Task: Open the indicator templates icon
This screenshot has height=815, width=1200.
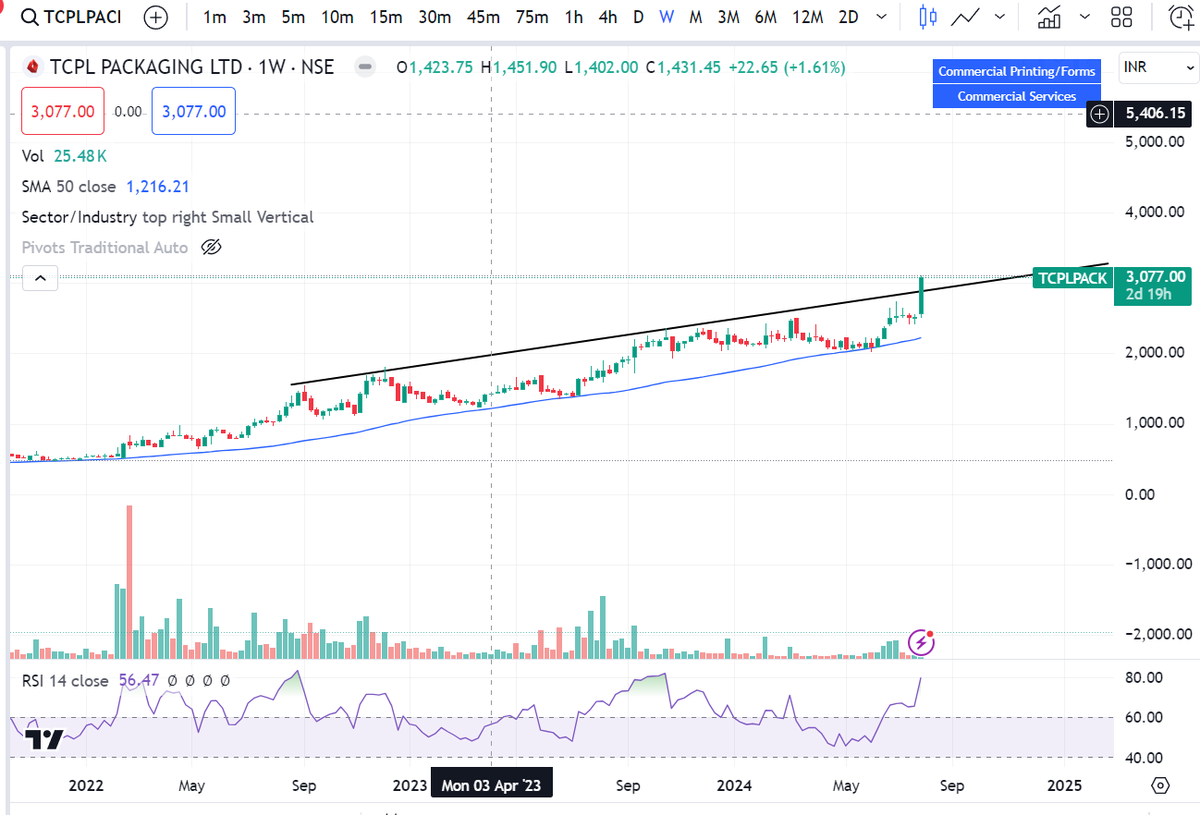Action: point(1048,17)
